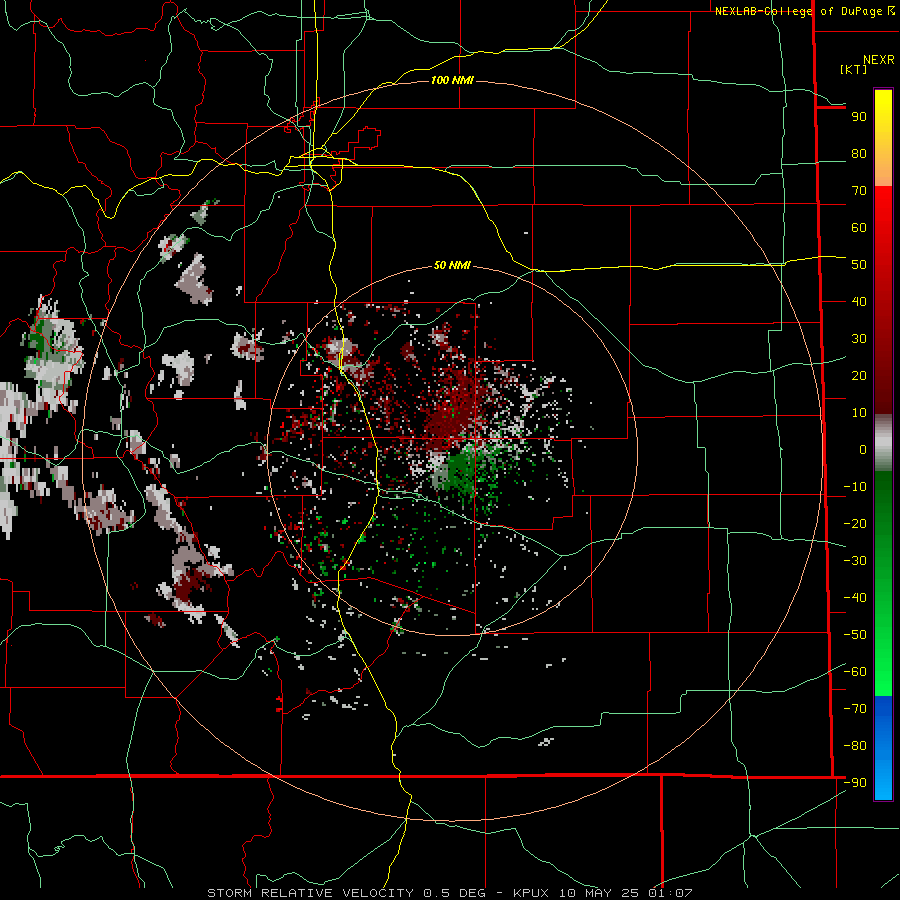Select the [KT] units label
The width and height of the screenshot is (900, 900).
854,69
